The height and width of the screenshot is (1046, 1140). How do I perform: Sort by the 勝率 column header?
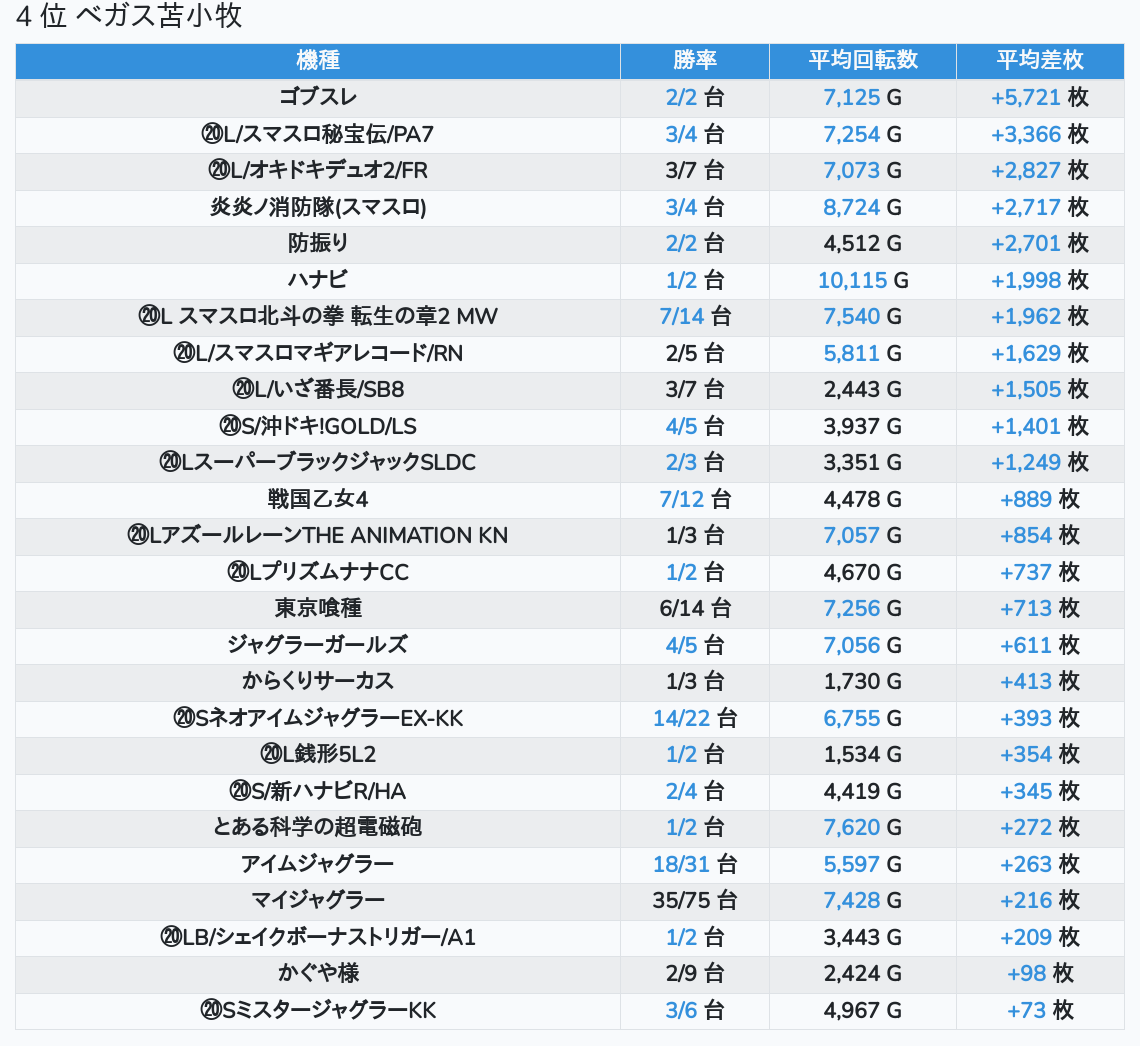[695, 61]
